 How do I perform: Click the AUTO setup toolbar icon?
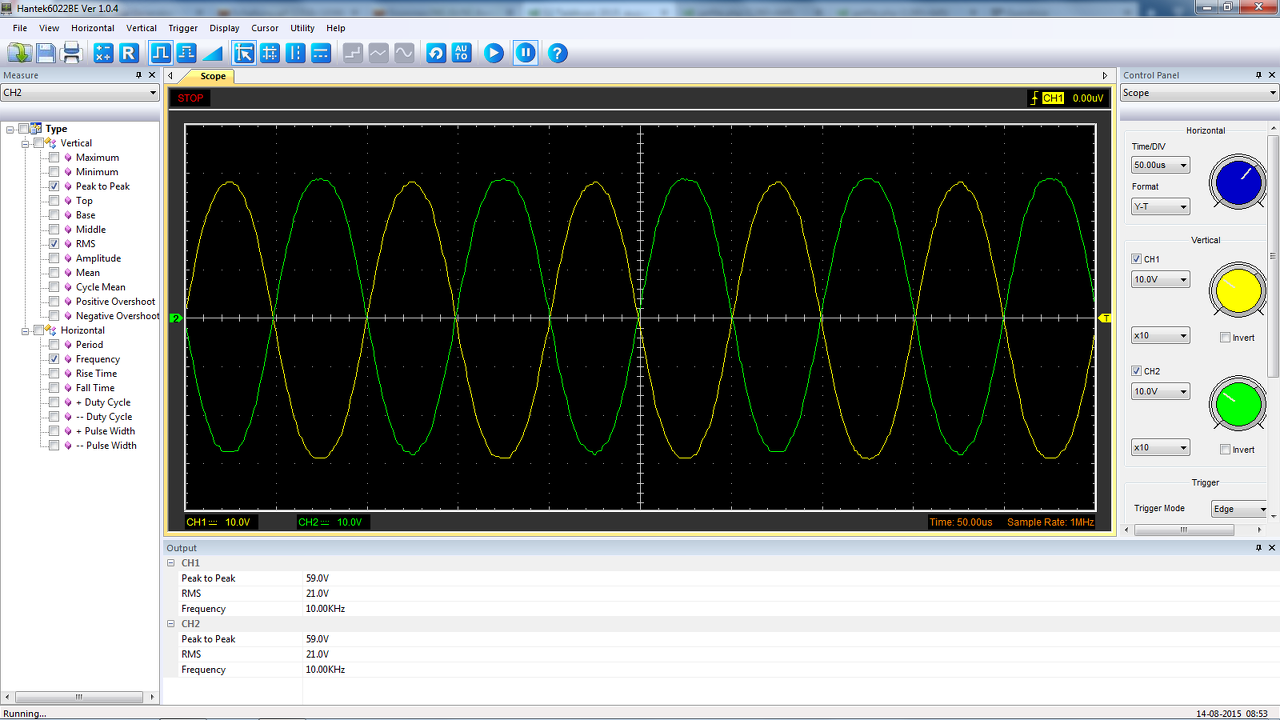461,53
